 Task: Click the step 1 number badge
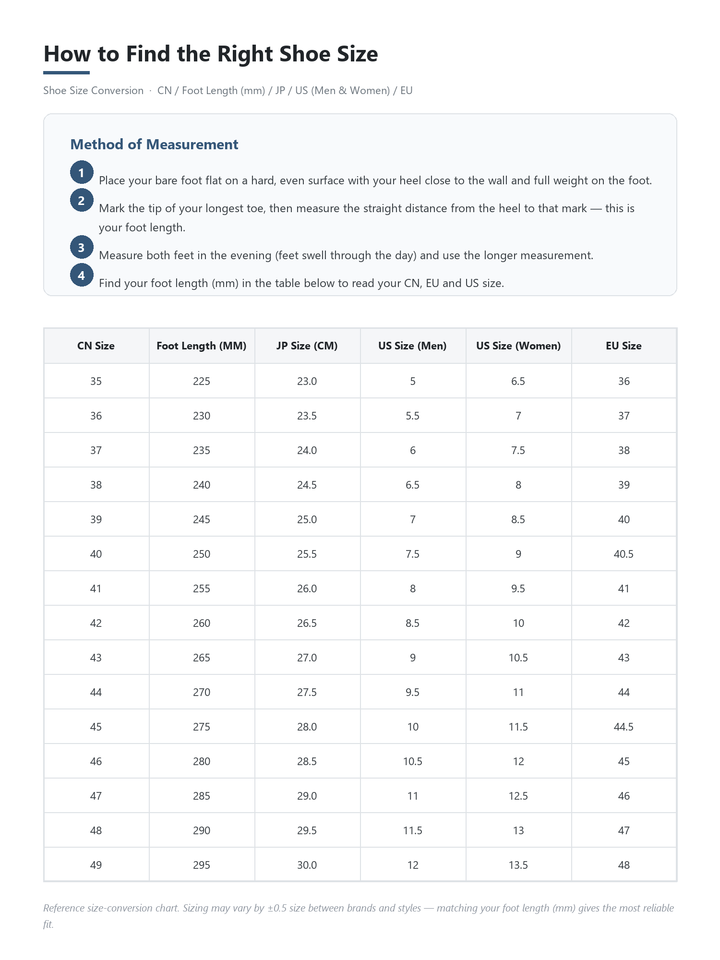tap(81, 173)
